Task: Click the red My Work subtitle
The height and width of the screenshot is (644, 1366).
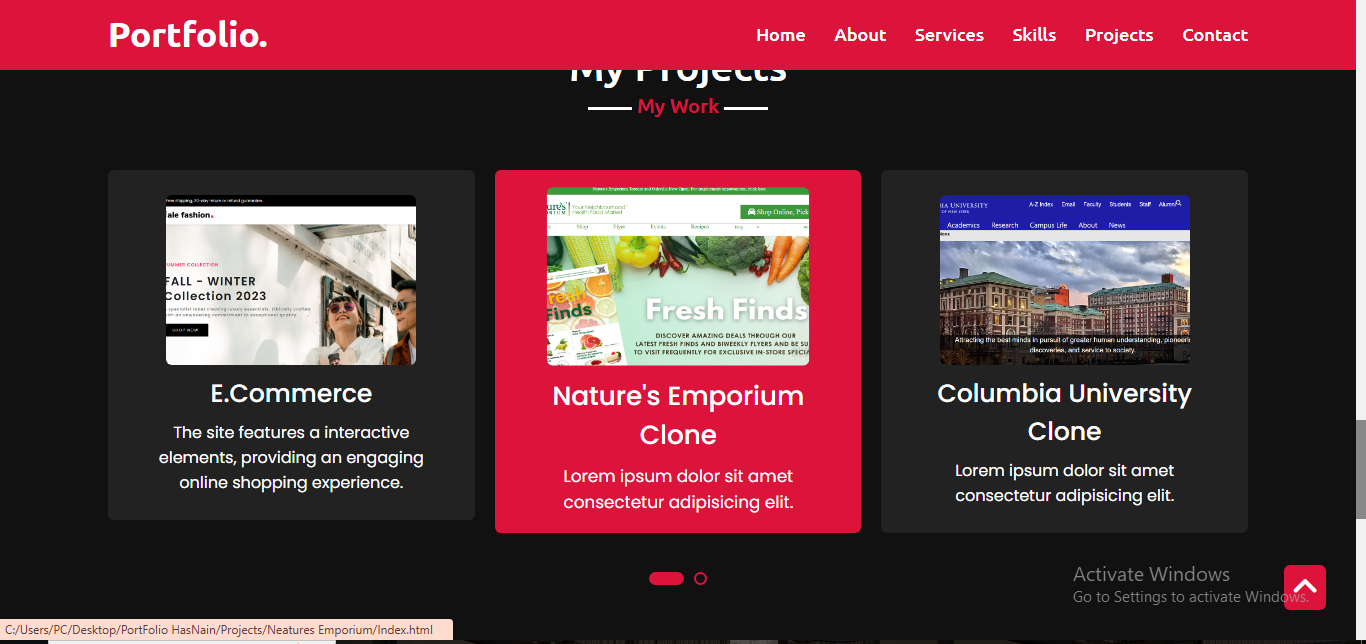Action: pos(678,107)
